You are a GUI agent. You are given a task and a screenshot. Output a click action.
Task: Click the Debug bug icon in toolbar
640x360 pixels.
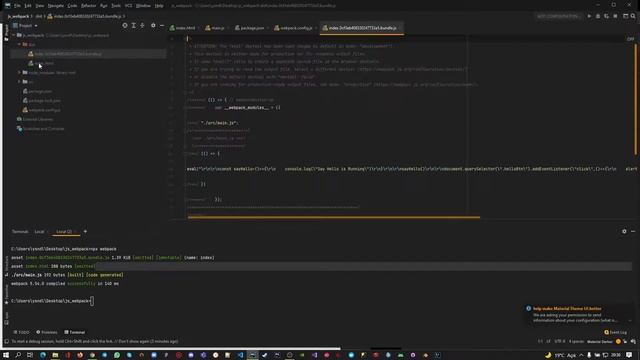pyautogui.click(x=598, y=16)
